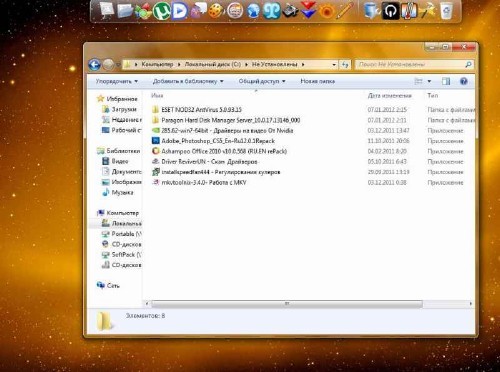Open the Recycle Bin in the dock
This screenshot has width=500, height=372.
pos(446,11)
